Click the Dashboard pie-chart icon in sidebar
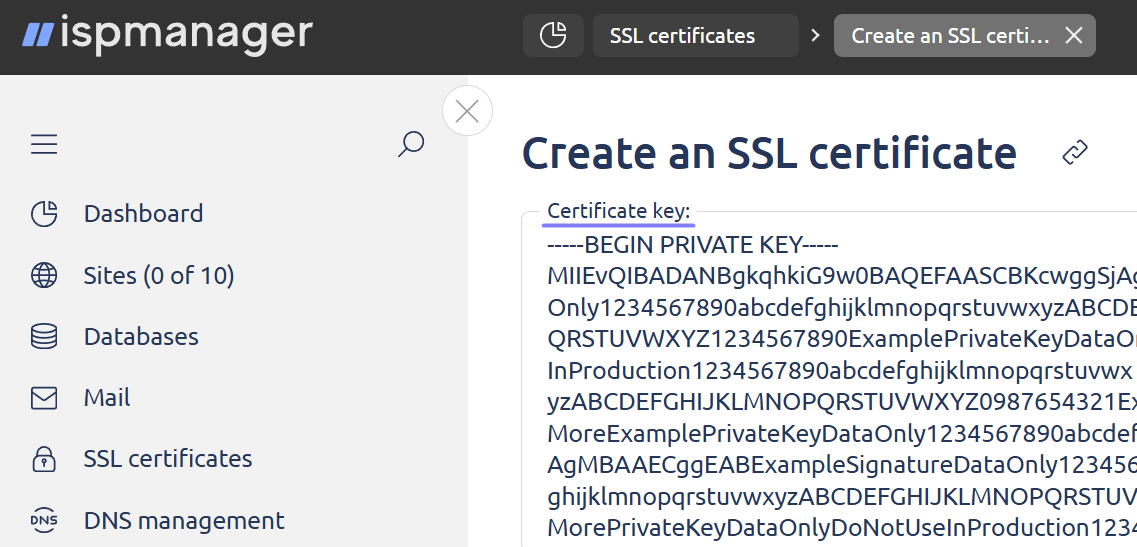 coord(44,214)
